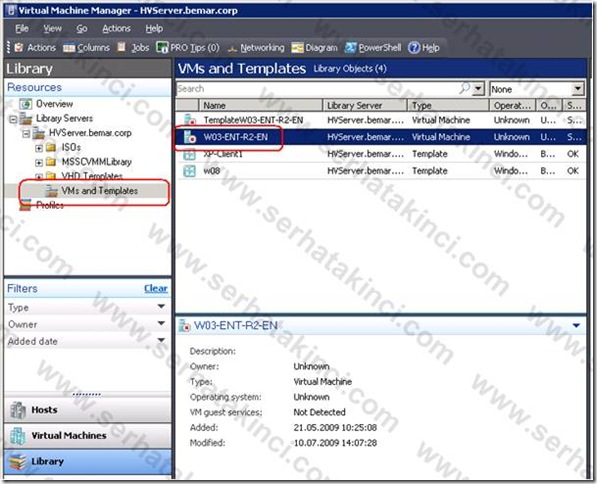The height and width of the screenshot is (484, 597).
Task: Open Networking view in toolbar
Action: pos(256,48)
